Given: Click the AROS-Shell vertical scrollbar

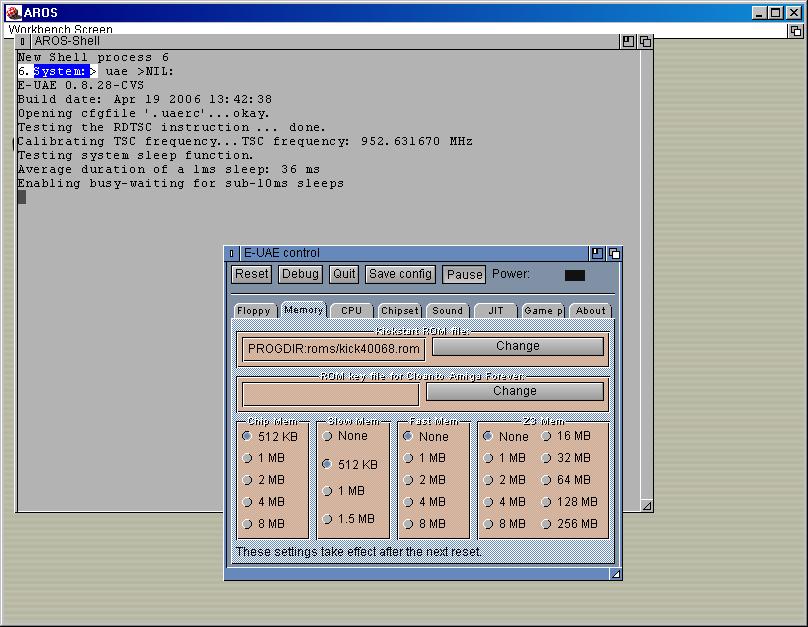Looking at the screenshot, I should (x=647, y=274).
